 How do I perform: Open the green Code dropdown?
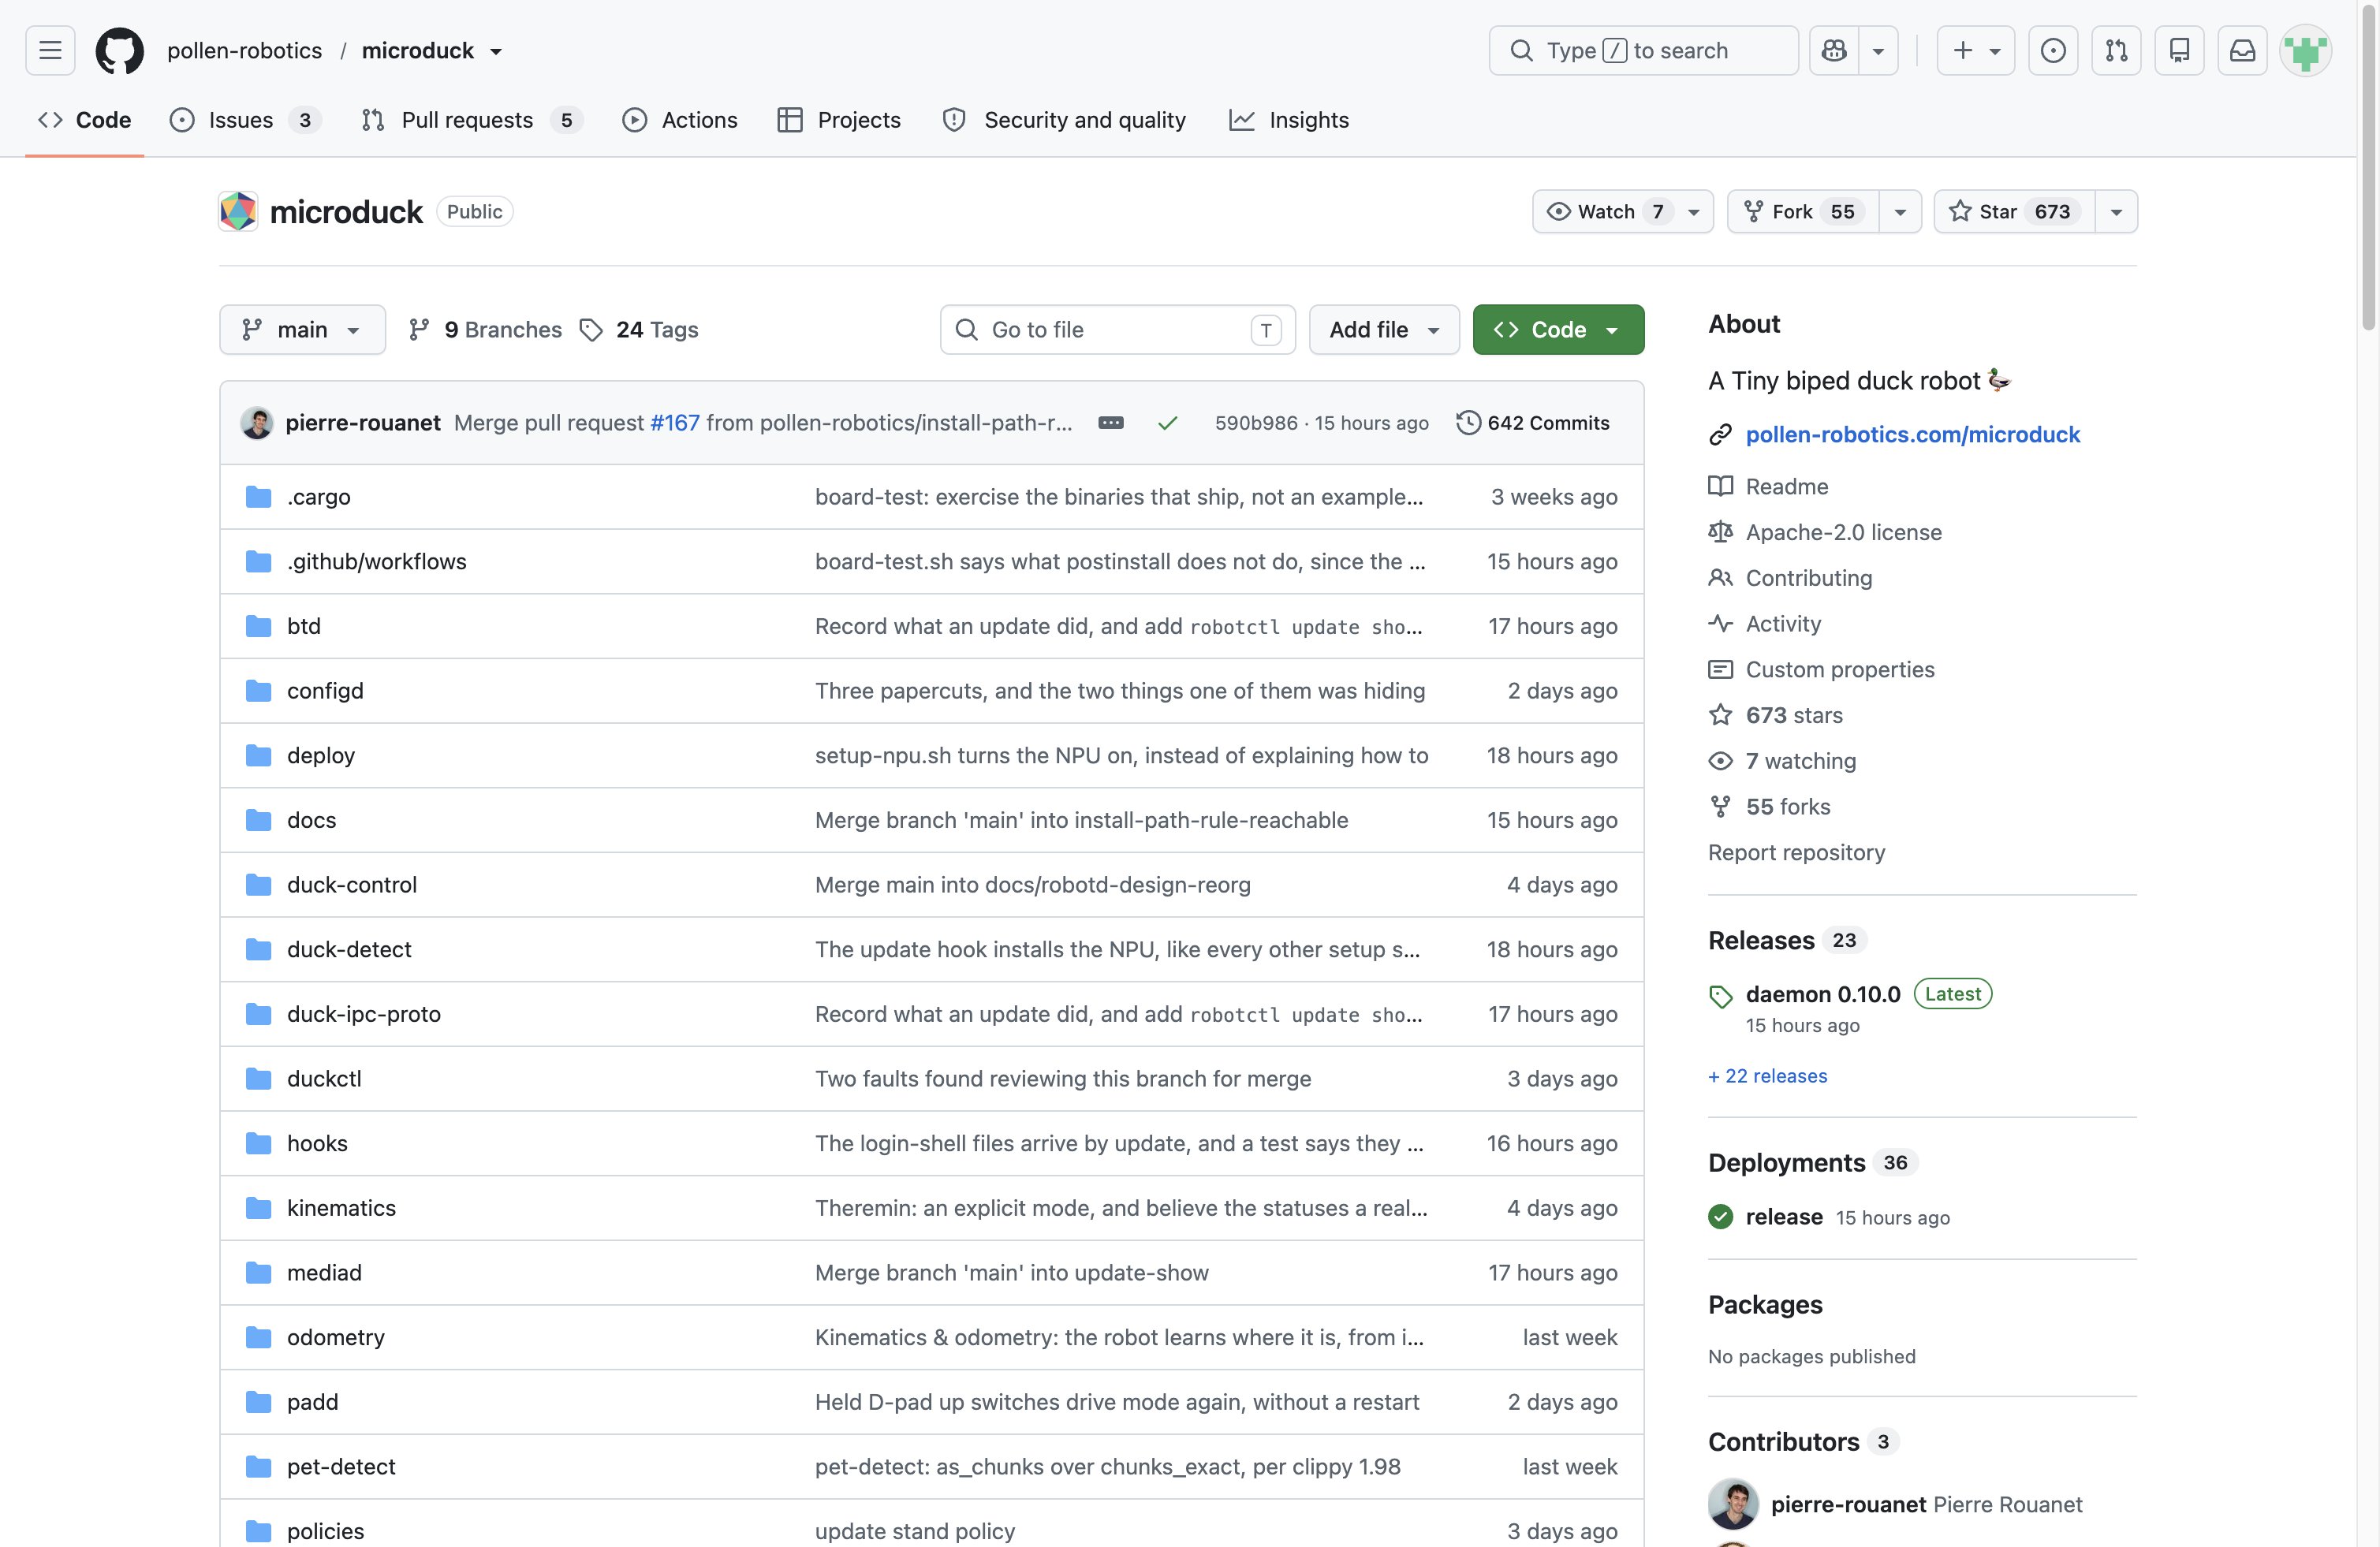point(1558,330)
